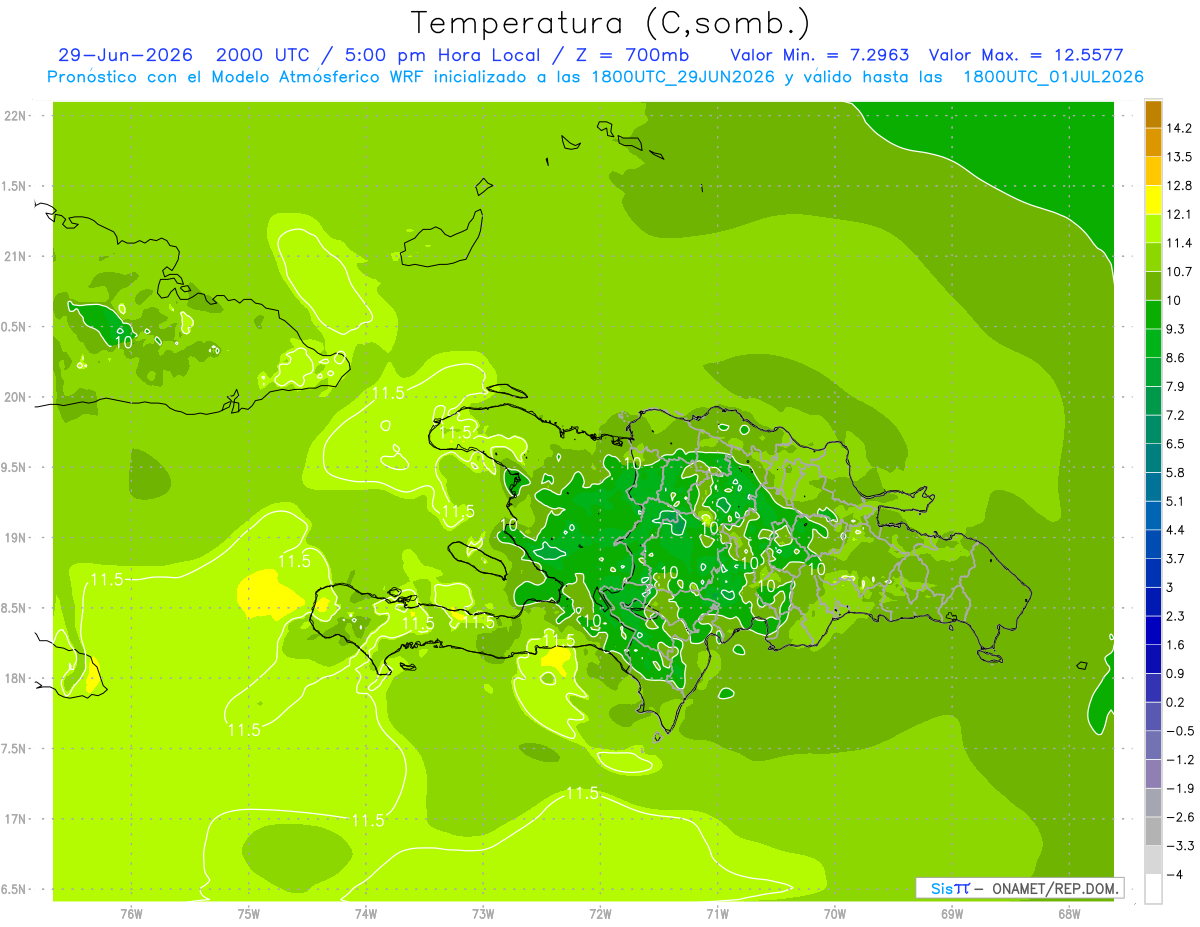Click the 'Temperatura (C,somb.)' chart title

pos(609,23)
